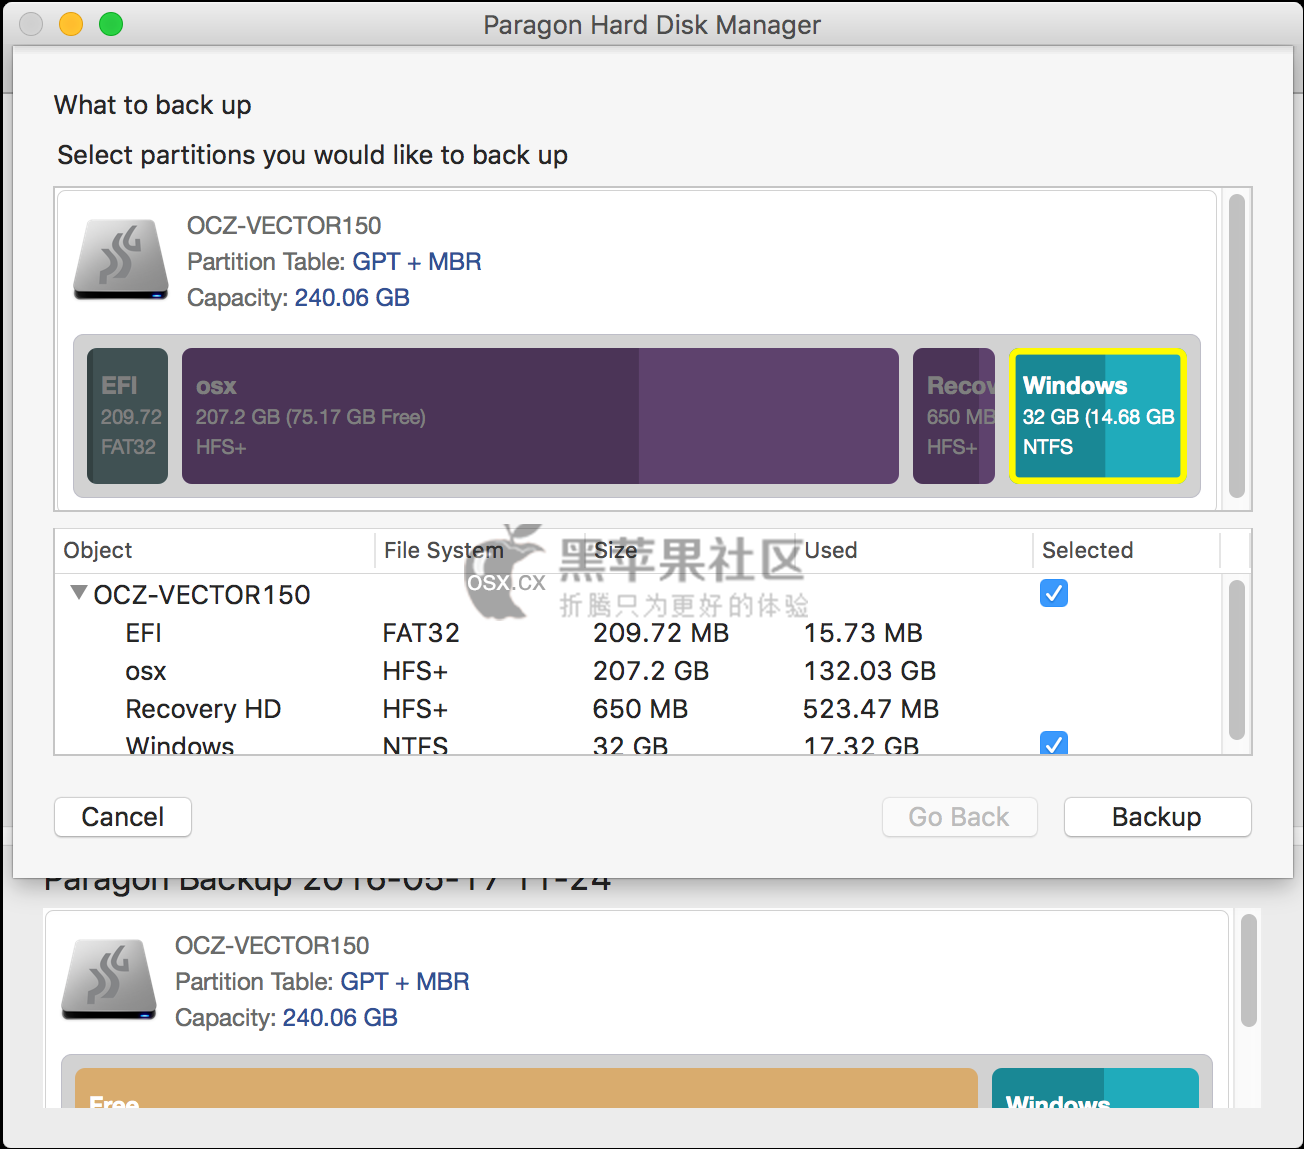Uncheck the Windows row Selected checkbox
Screen dimensions: 1304x1149
coord(1054,743)
